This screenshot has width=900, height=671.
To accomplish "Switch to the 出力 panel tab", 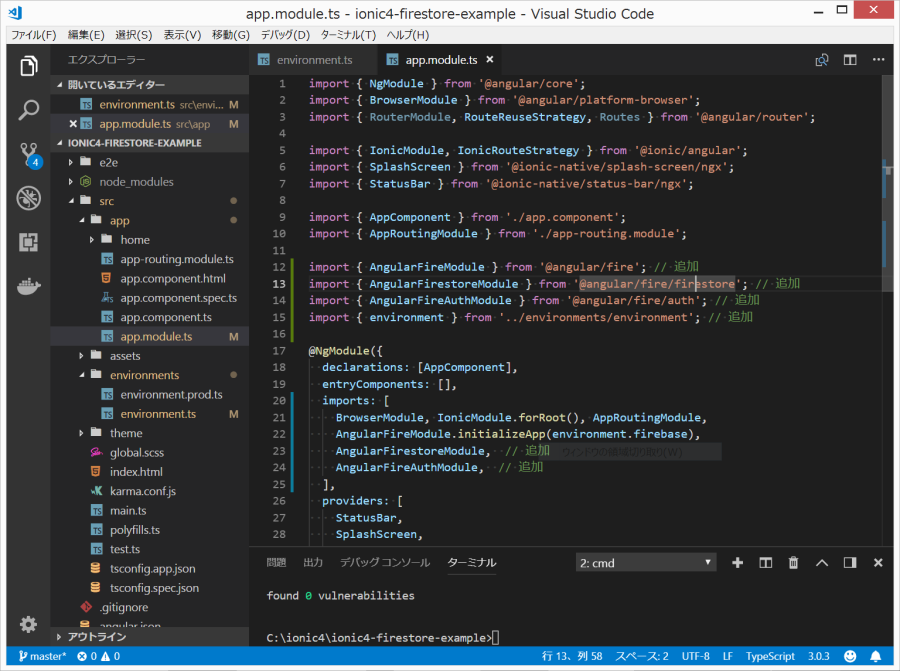I will (313, 563).
